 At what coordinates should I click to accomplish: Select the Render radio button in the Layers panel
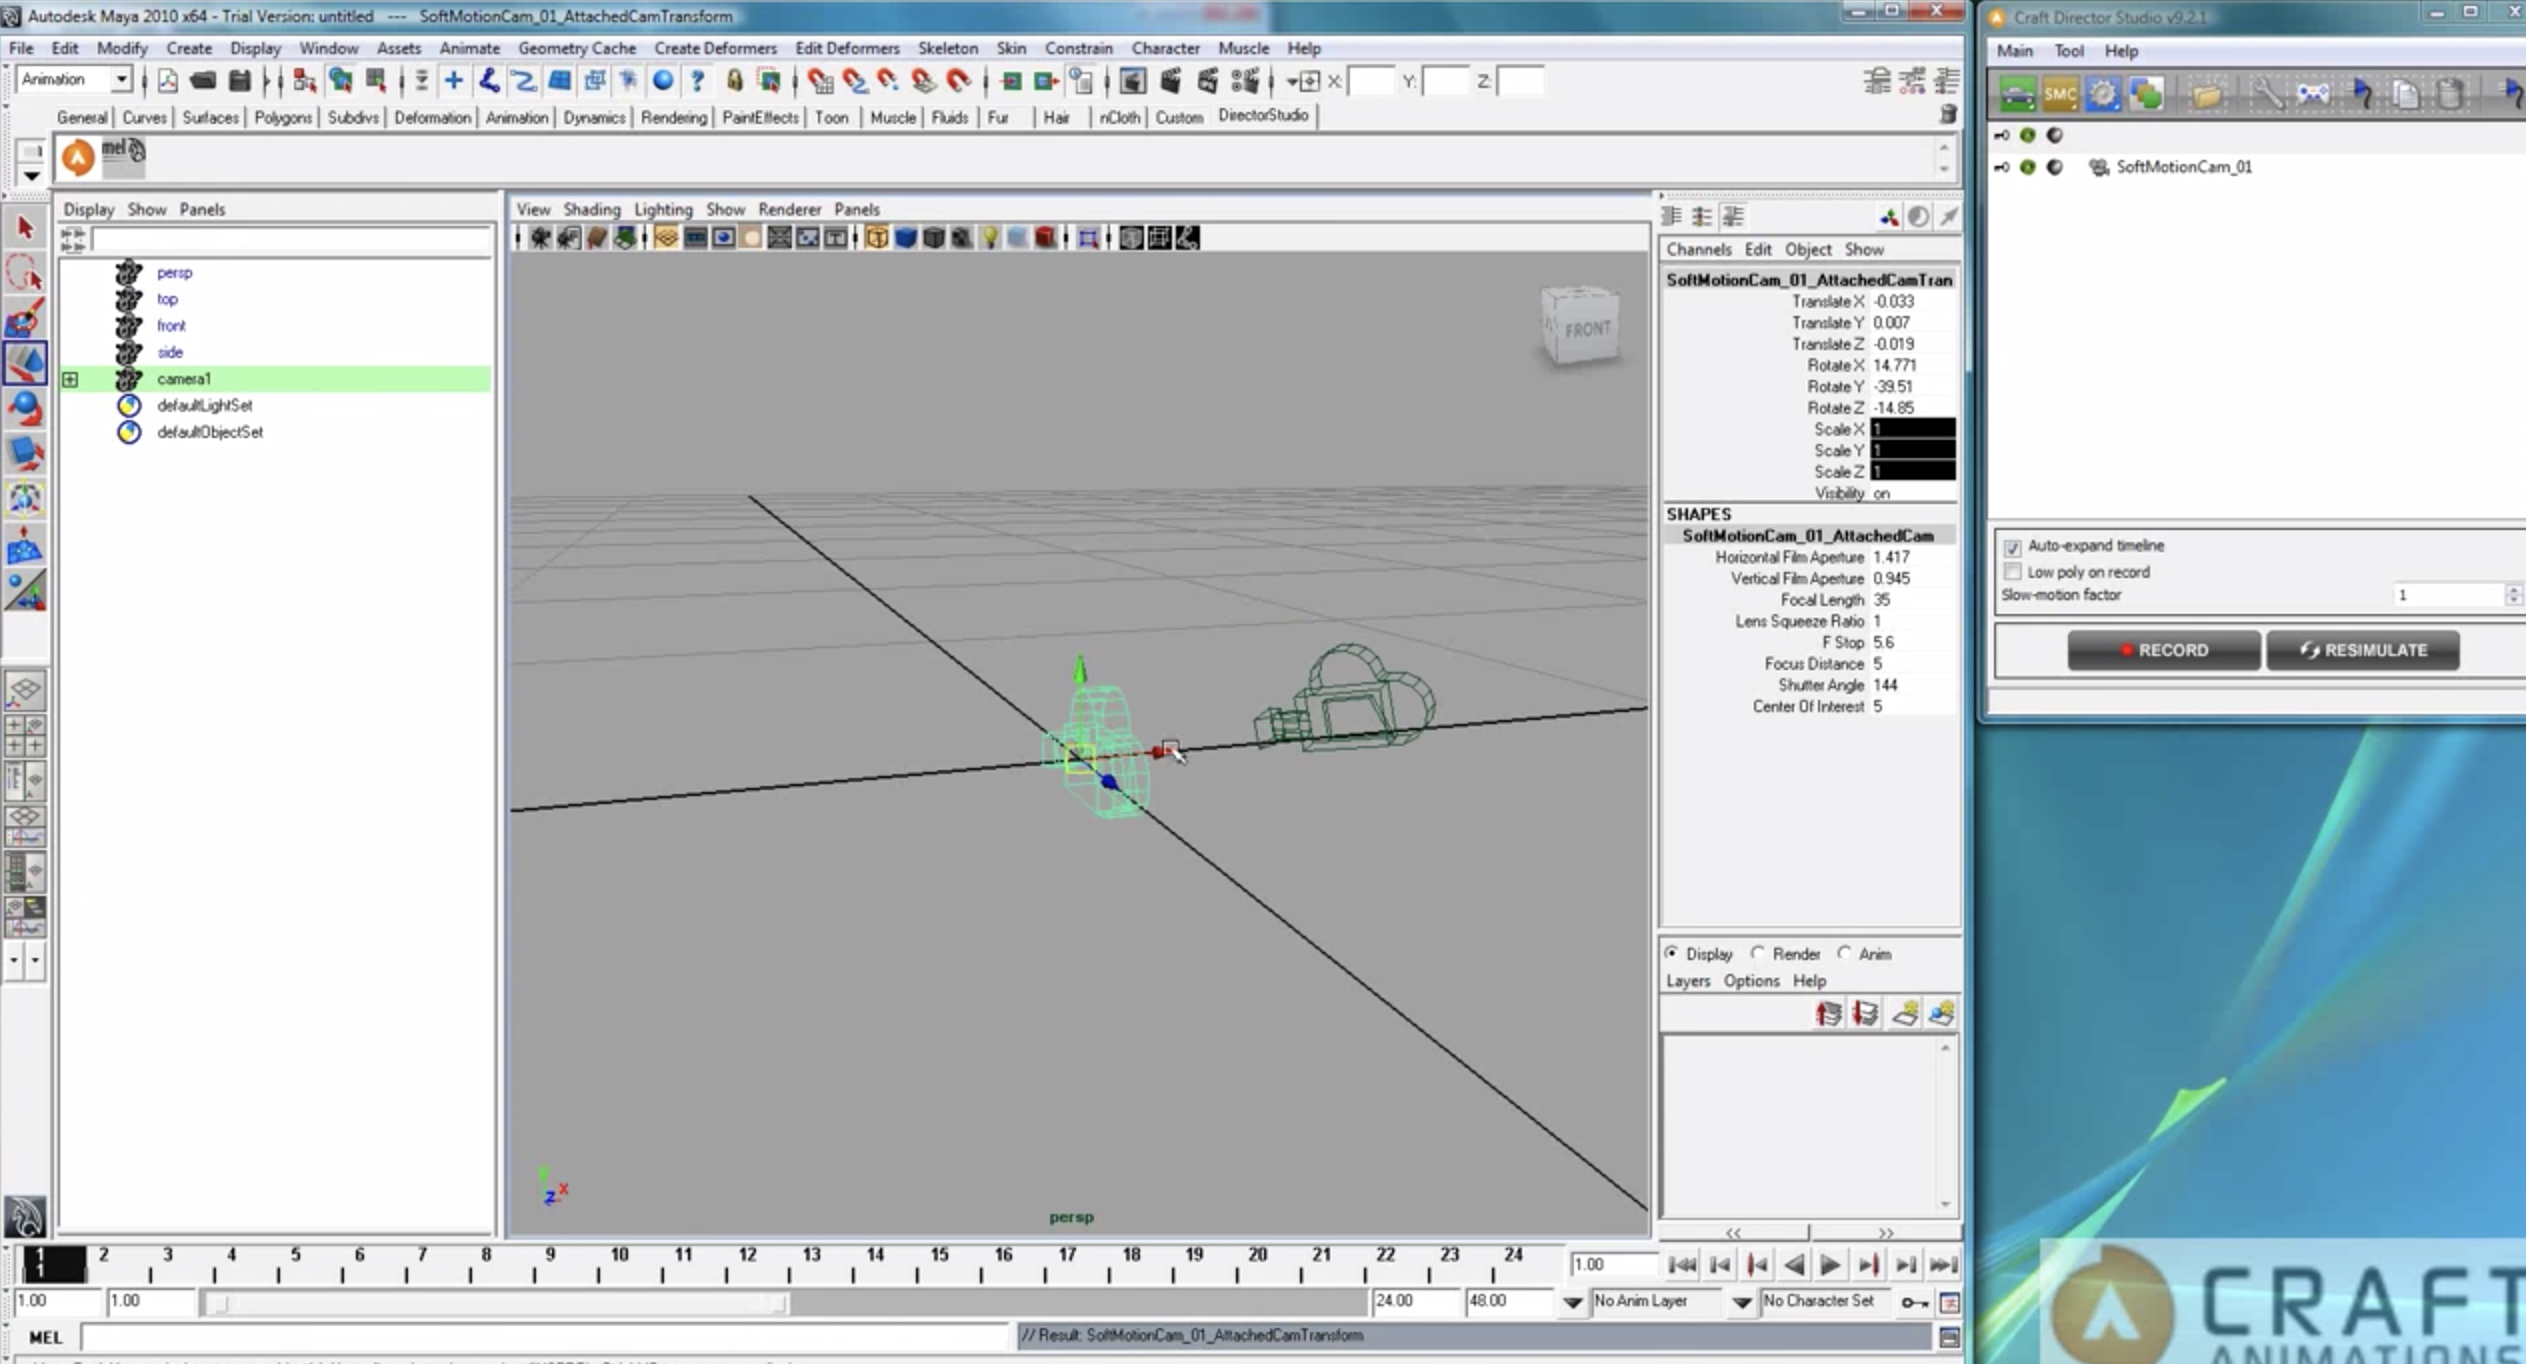pos(1759,953)
